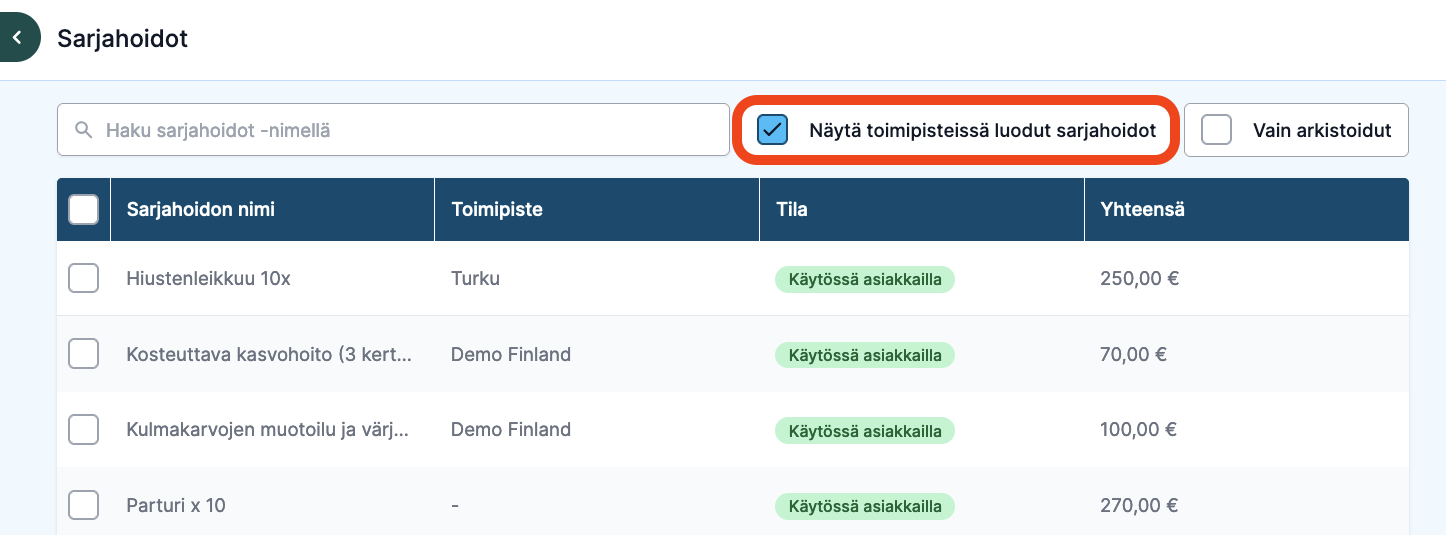This screenshot has width=1446, height=535.
Task: Sort by Sarjahoidon nimi column header
Action: 200,210
